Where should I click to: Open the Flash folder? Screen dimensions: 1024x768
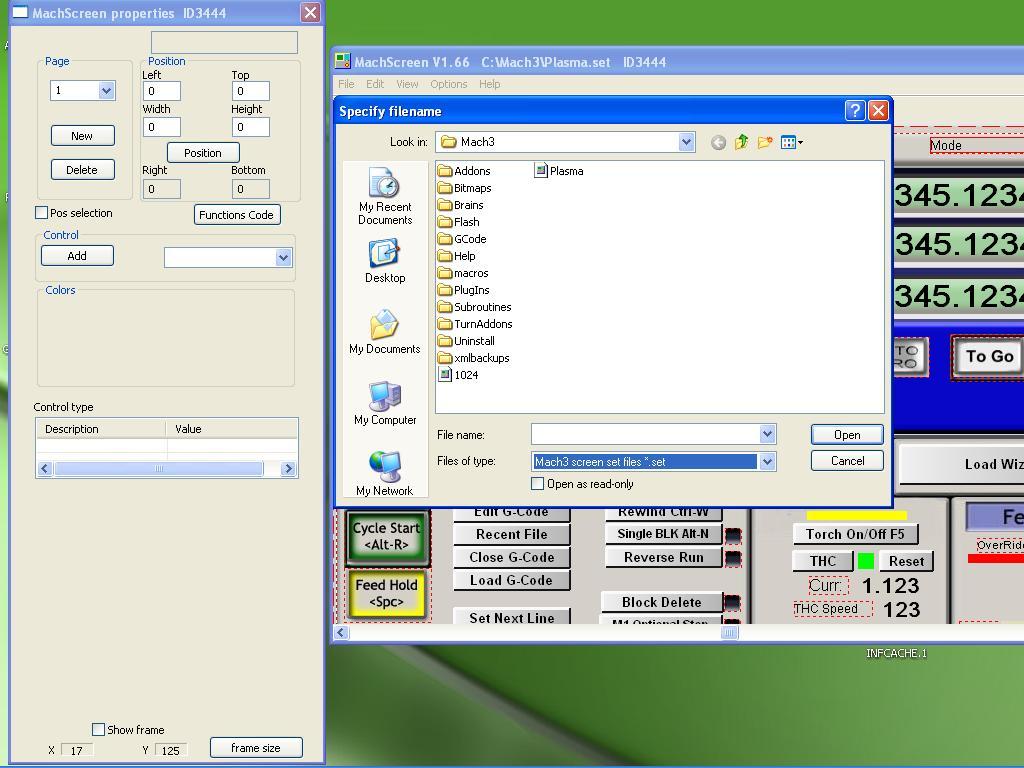459,222
